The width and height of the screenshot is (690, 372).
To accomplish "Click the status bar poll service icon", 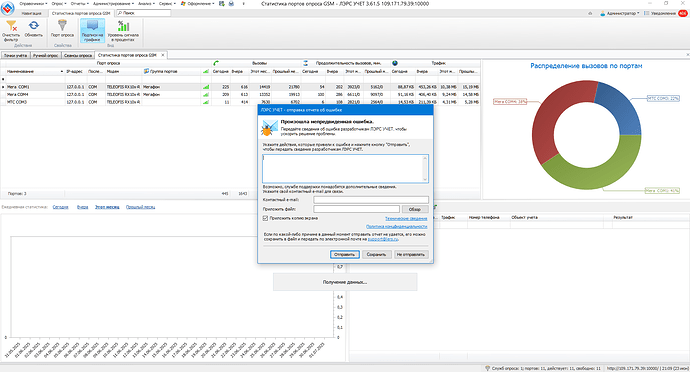I will point(488,368).
